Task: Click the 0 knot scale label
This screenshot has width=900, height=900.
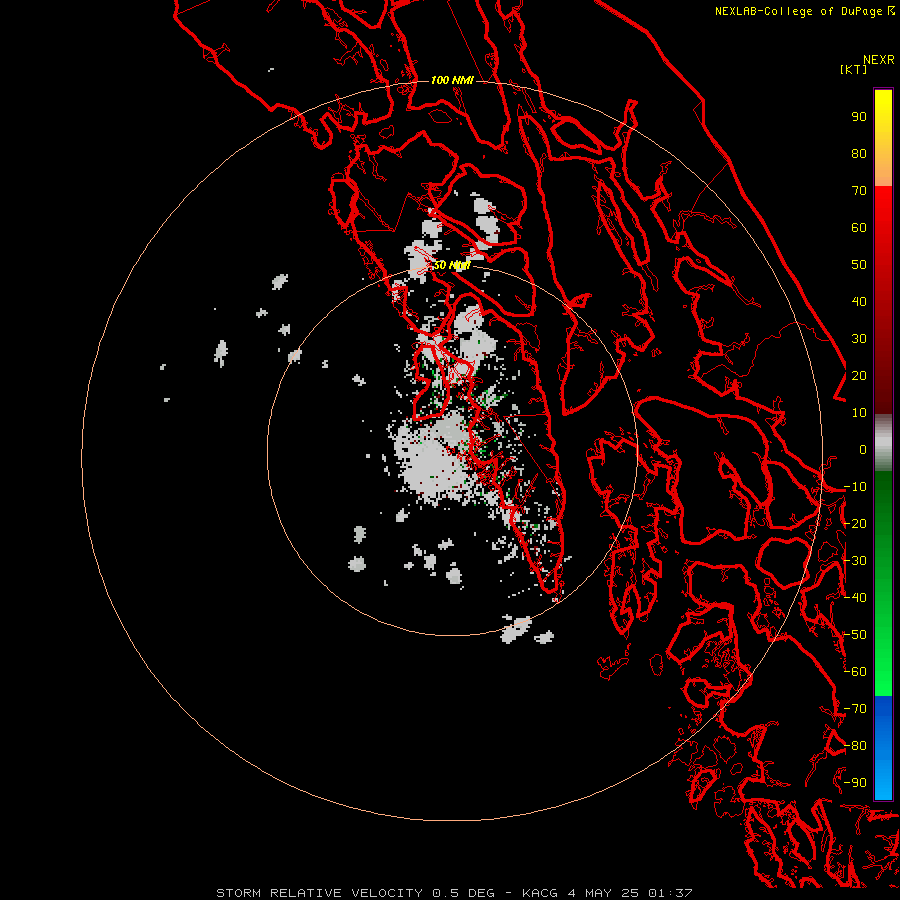Action: [x=863, y=449]
